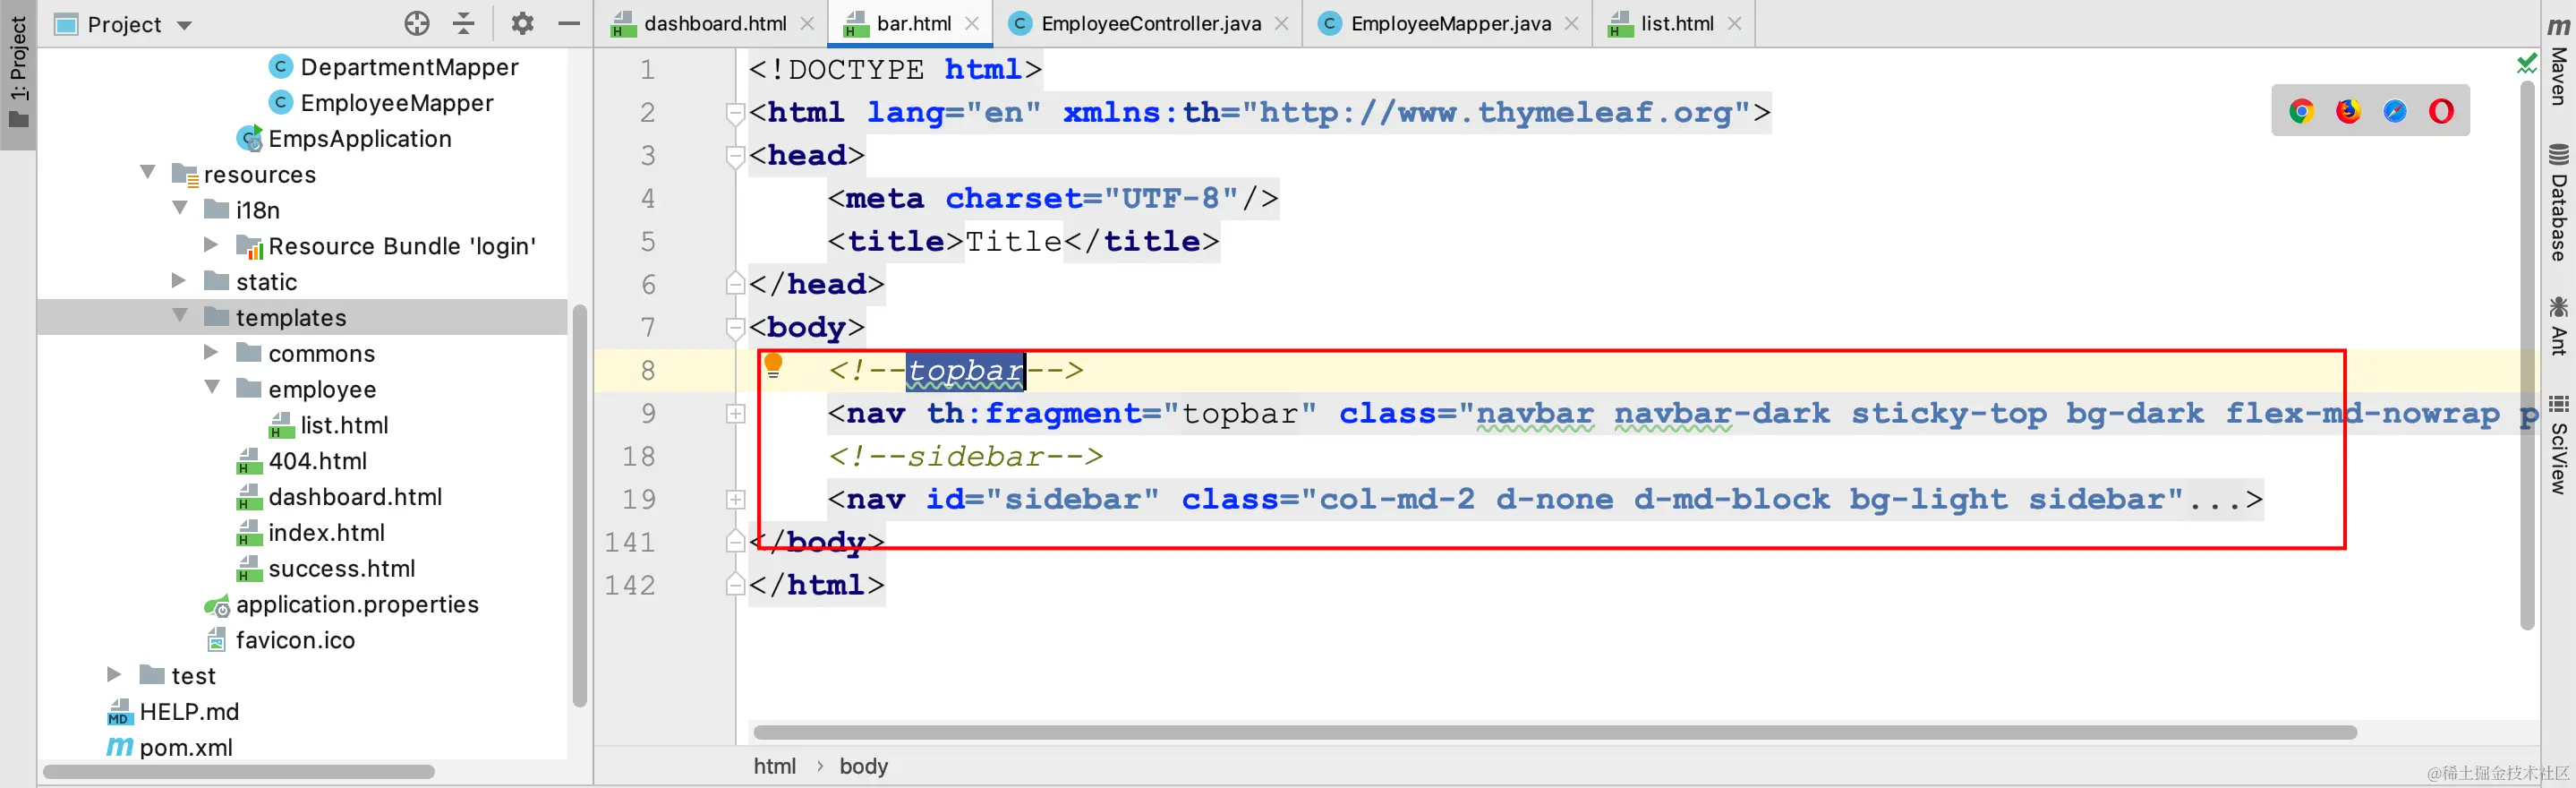This screenshot has height=788, width=2576.
Task: Select list.html under employee folder
Action: pyautogui.click(x=329, y=425)
